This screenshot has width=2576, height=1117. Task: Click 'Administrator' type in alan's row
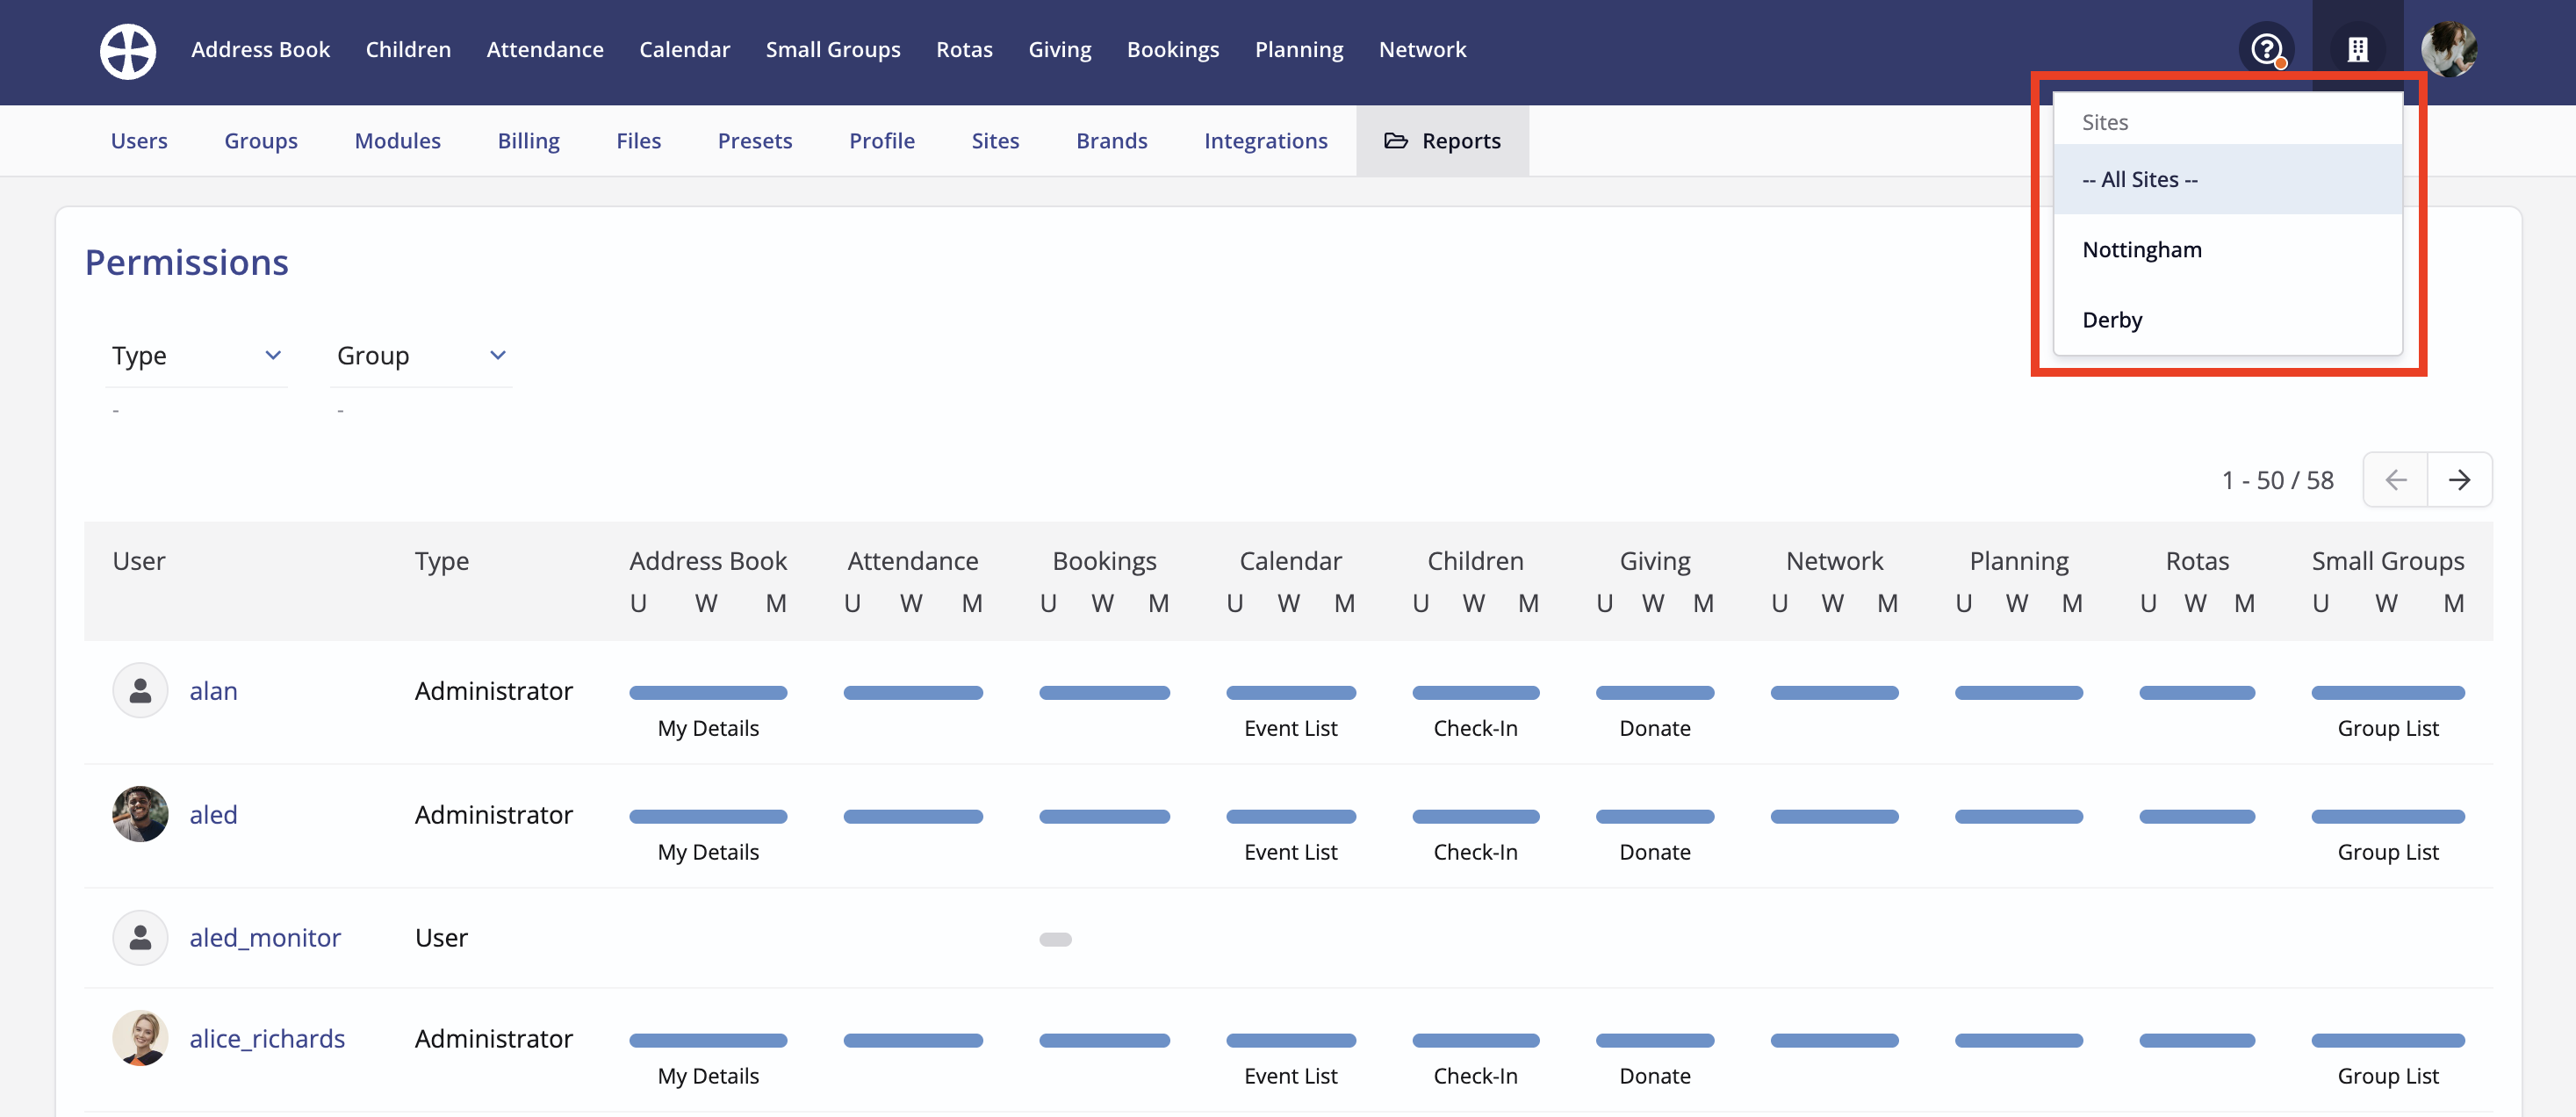tap(494, 691)
